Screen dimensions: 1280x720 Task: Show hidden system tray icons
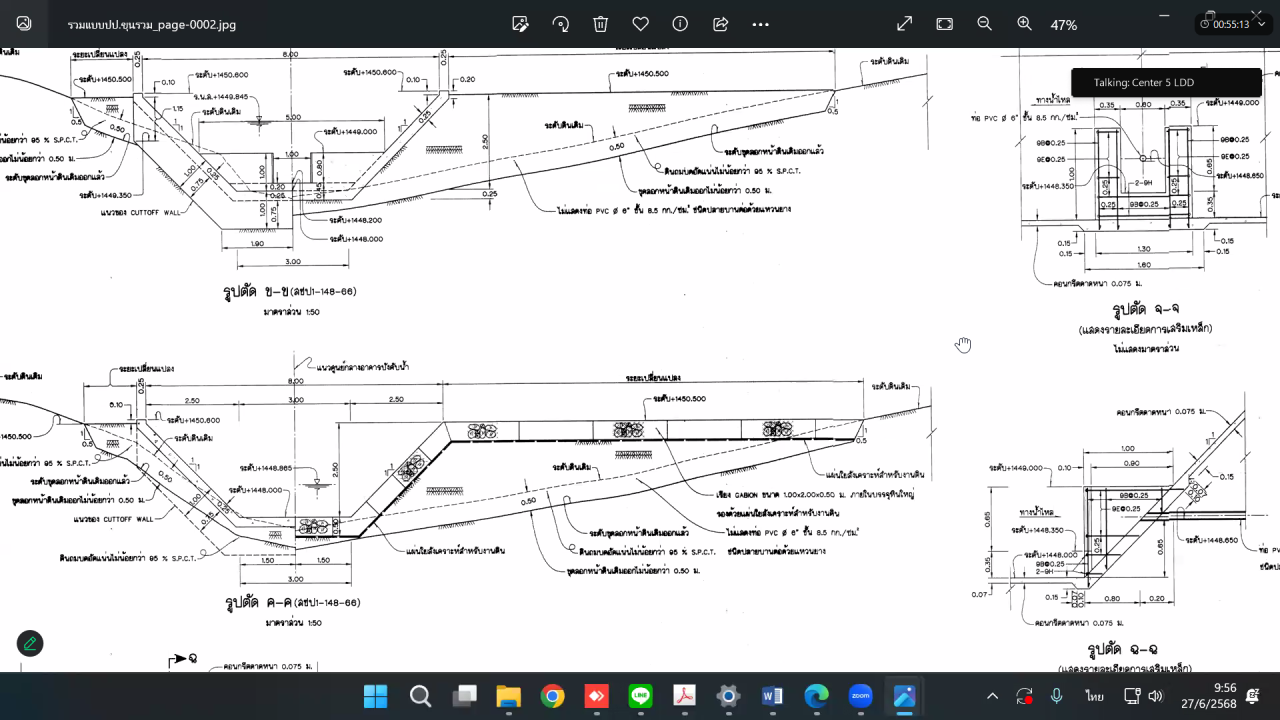click(992, 696)
